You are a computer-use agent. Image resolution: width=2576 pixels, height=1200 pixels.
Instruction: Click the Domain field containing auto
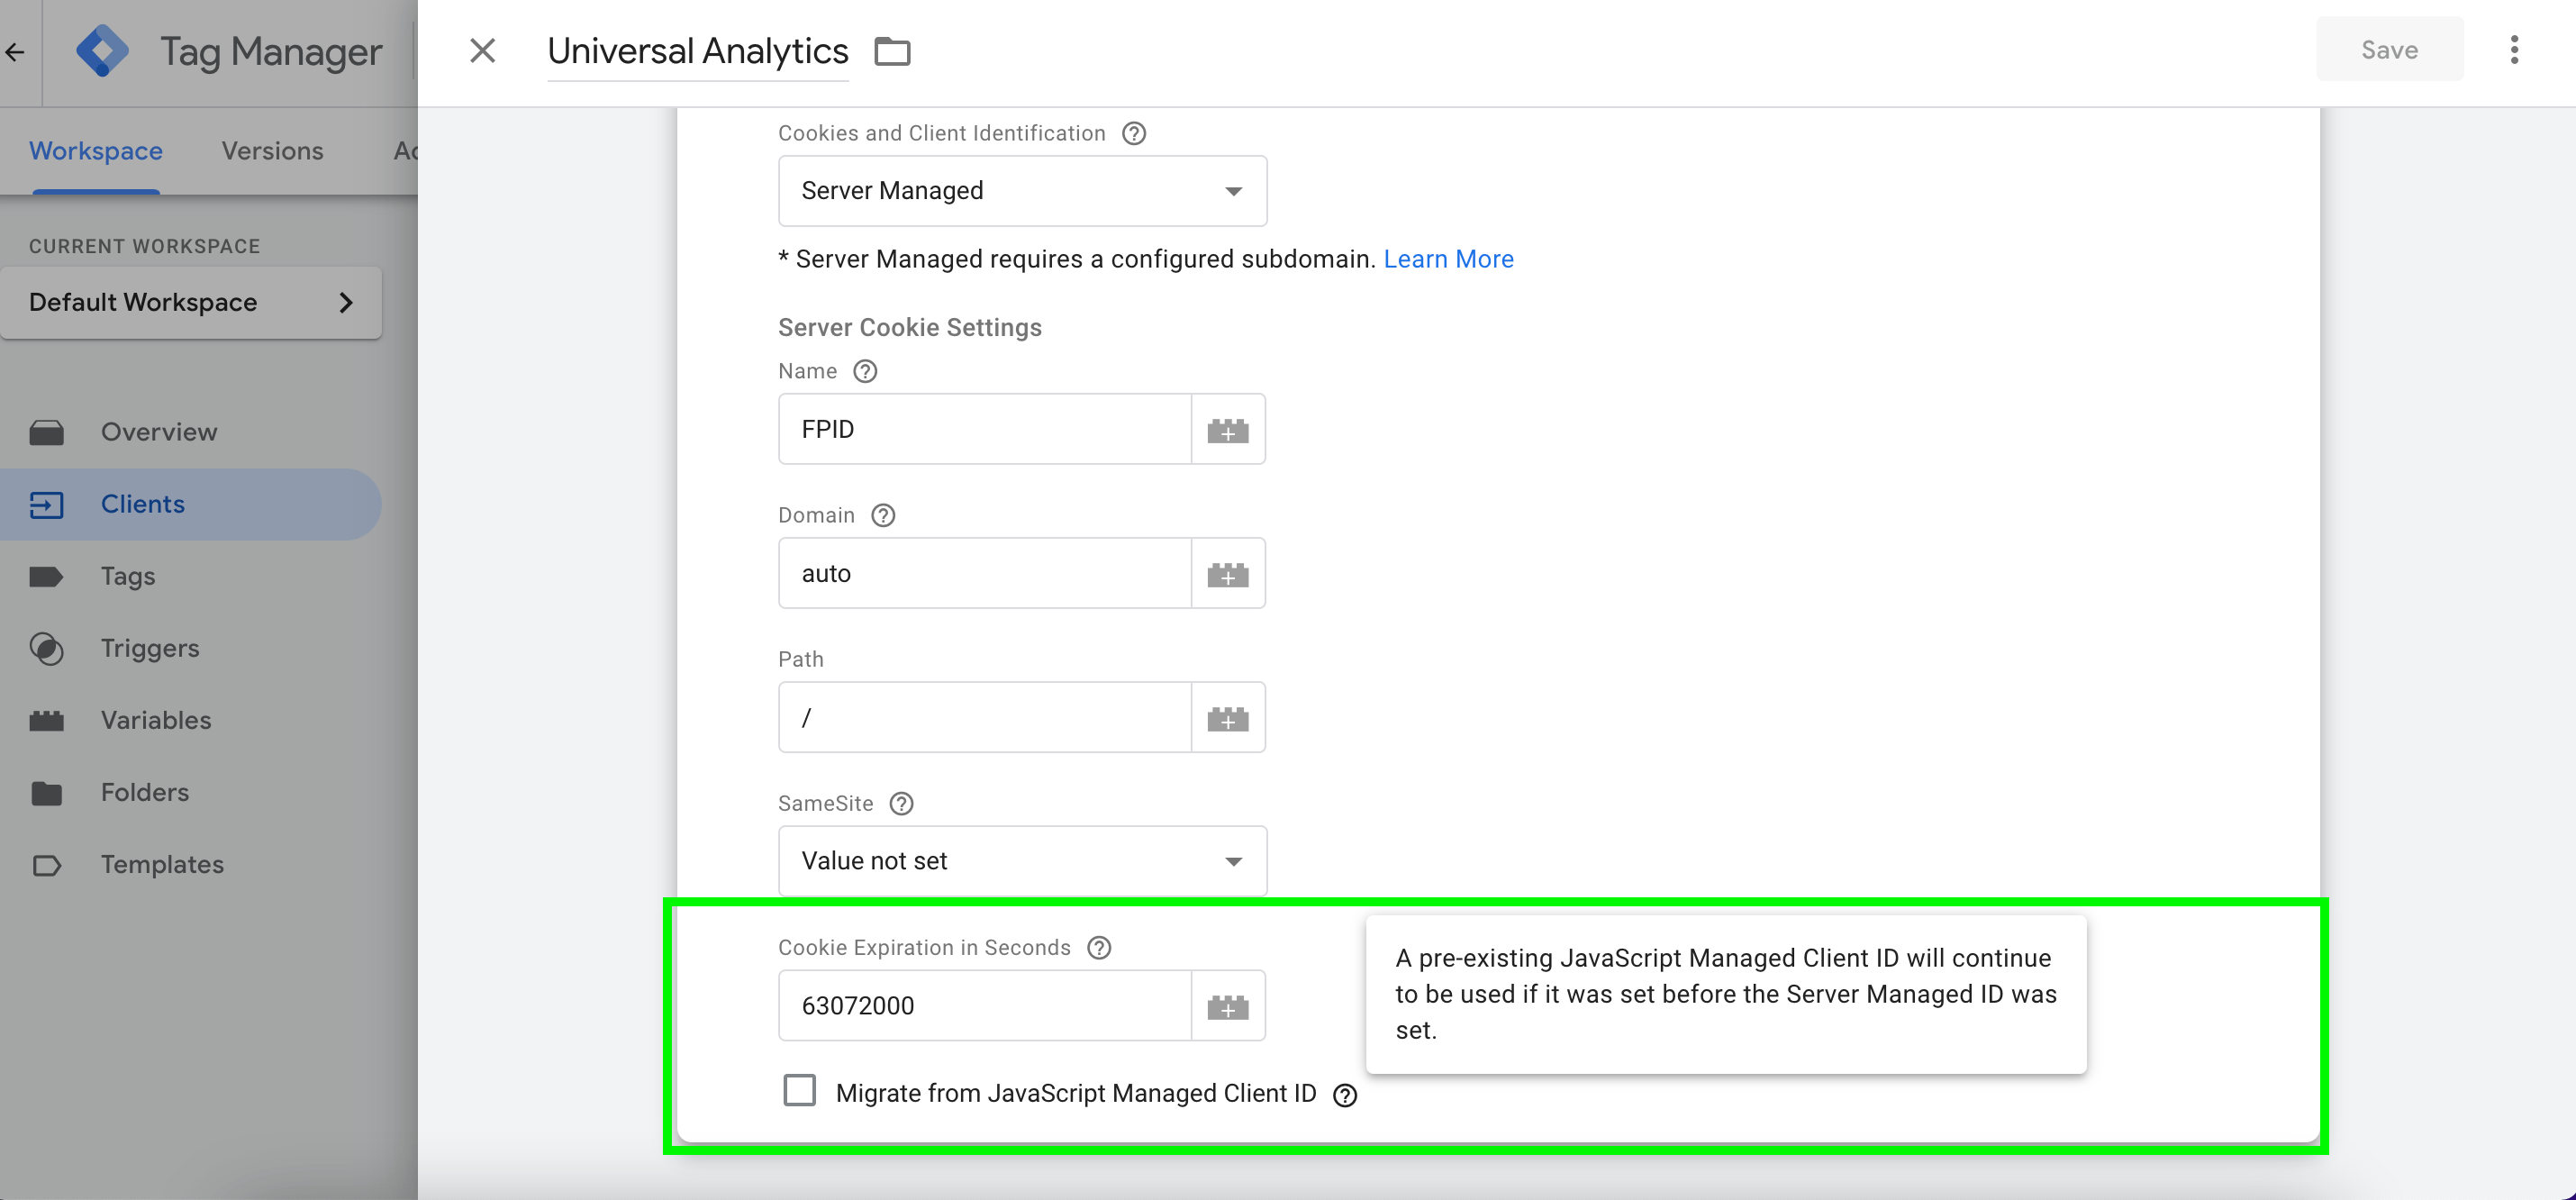pyautogui.click(x=984, y=573)
